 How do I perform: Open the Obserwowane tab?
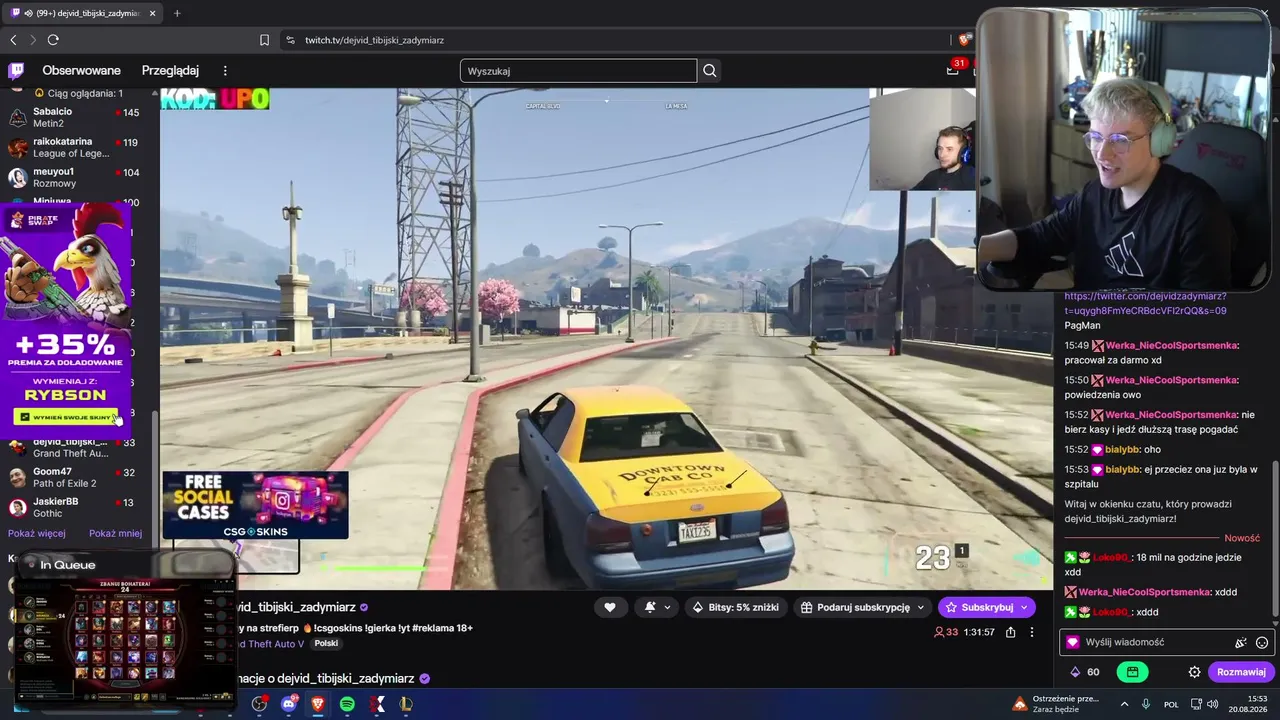point(81,70)
